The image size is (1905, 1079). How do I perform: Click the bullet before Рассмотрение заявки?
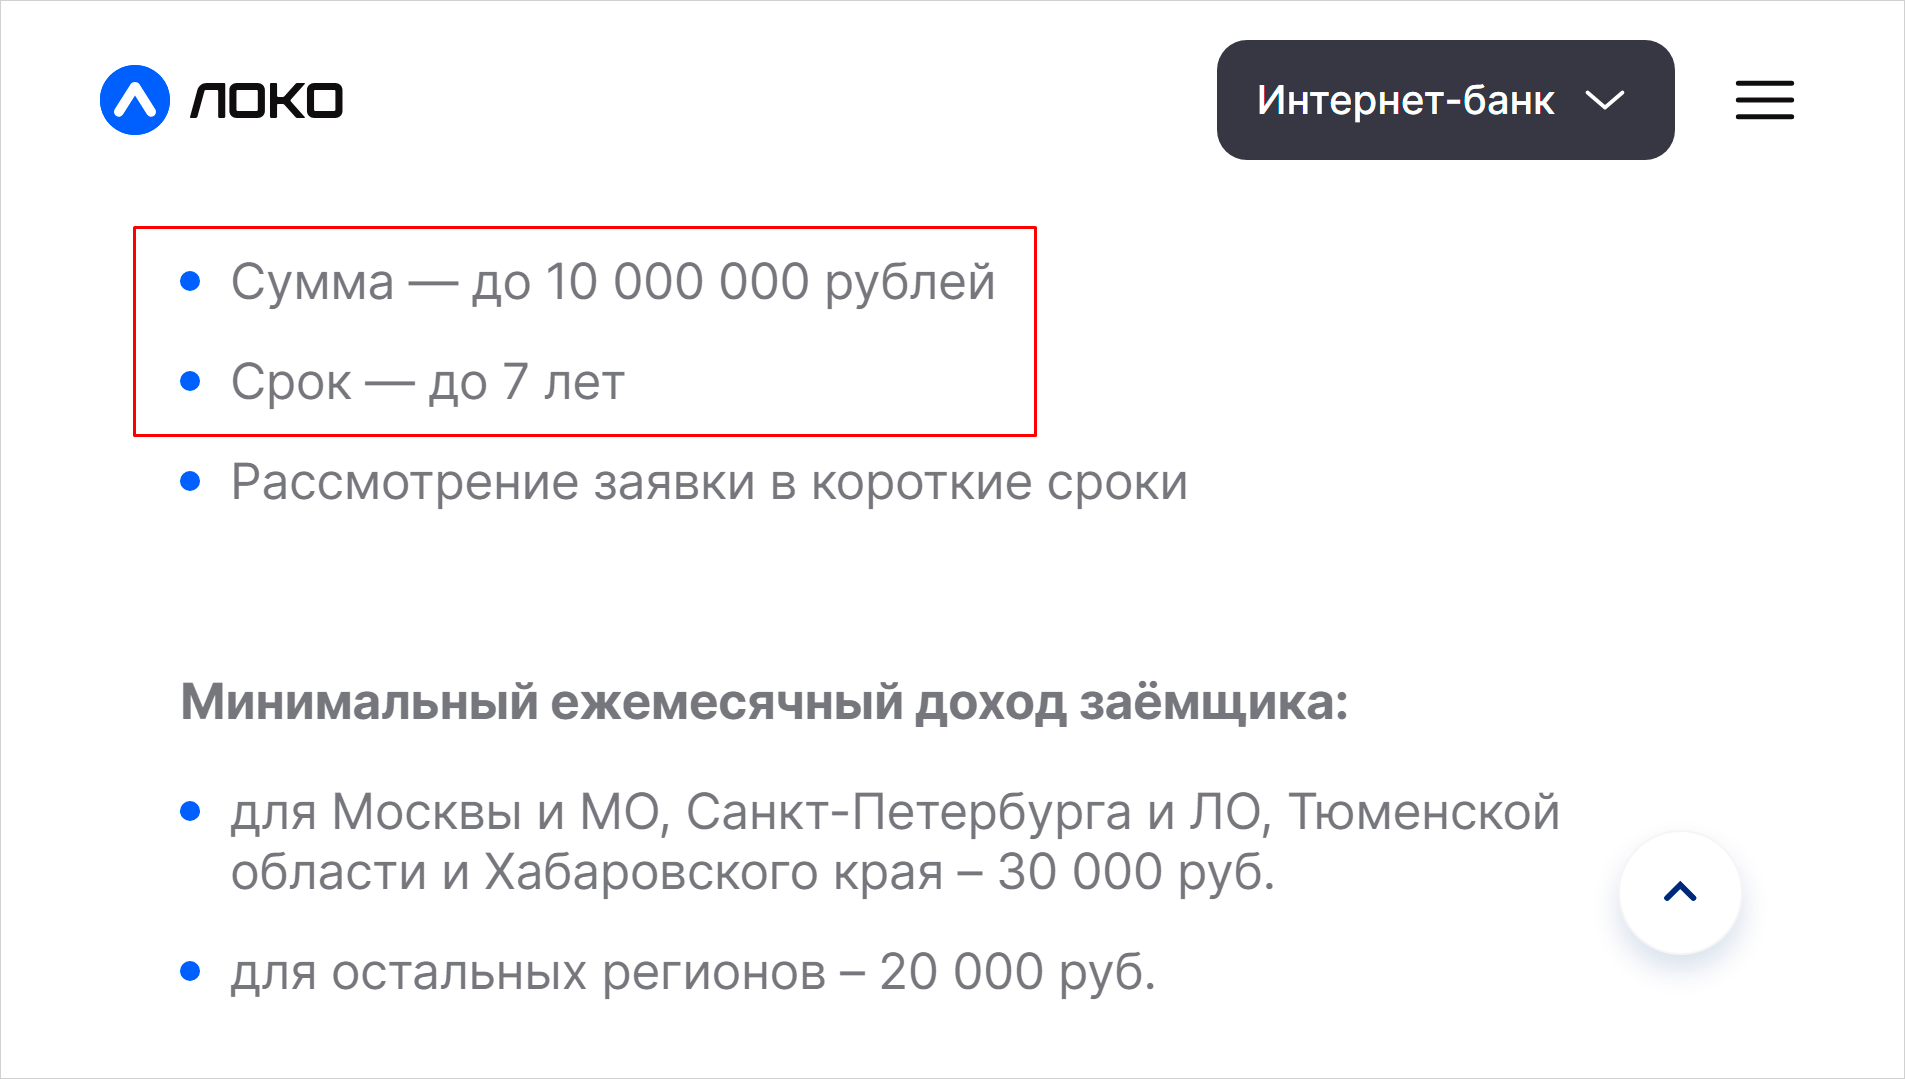pos(190,482)
